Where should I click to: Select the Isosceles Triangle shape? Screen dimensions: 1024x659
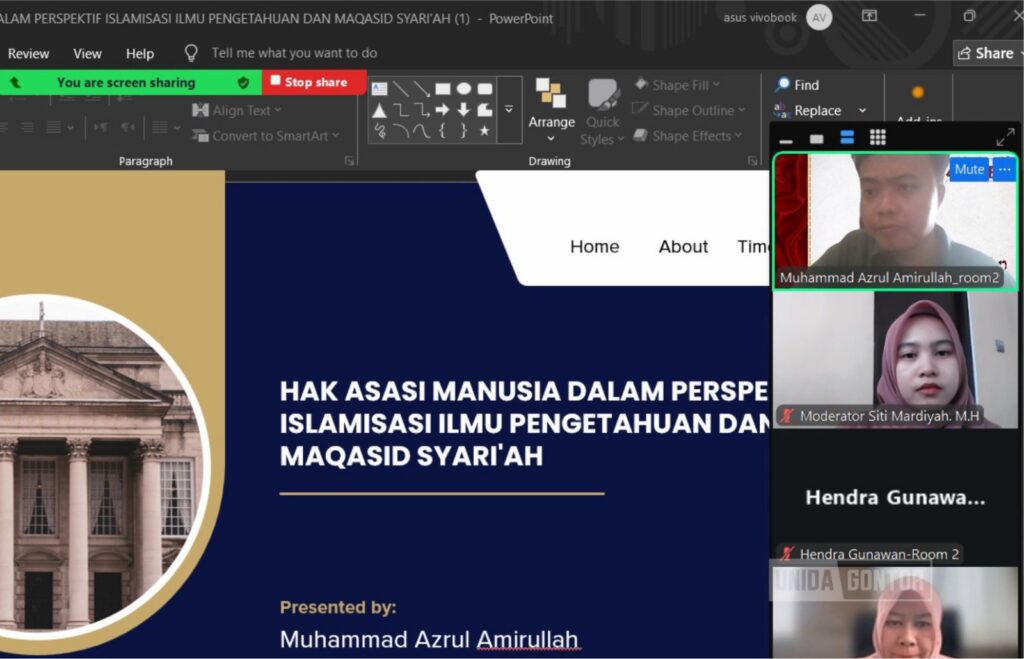(379, 110)
